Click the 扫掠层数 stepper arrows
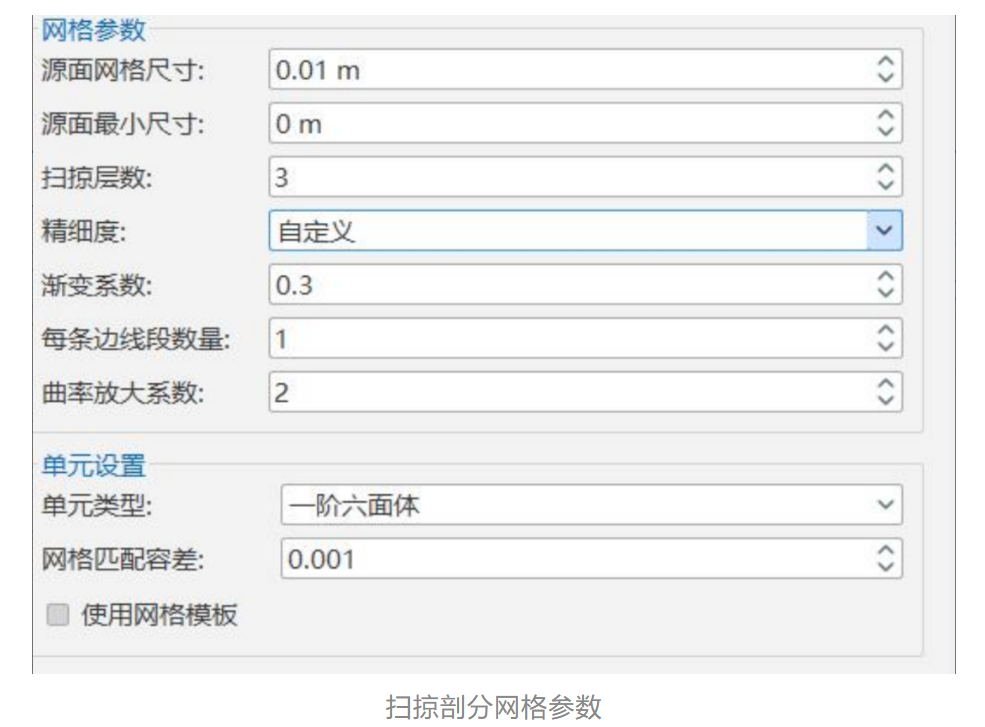The width and height of the screenshot is (985, 727). [885, 178]
